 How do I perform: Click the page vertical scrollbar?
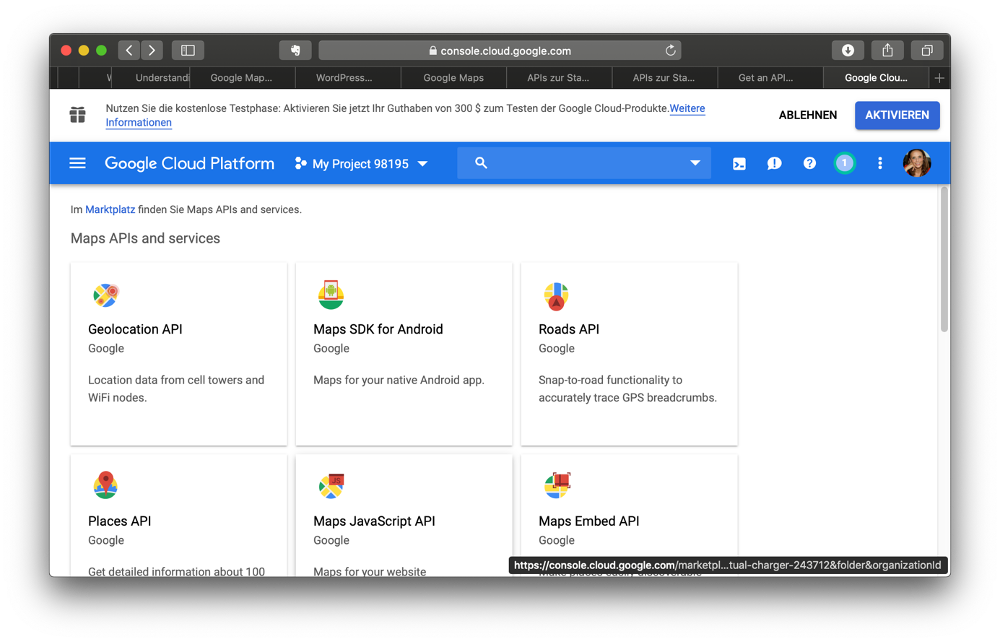(x=944, y=259)
